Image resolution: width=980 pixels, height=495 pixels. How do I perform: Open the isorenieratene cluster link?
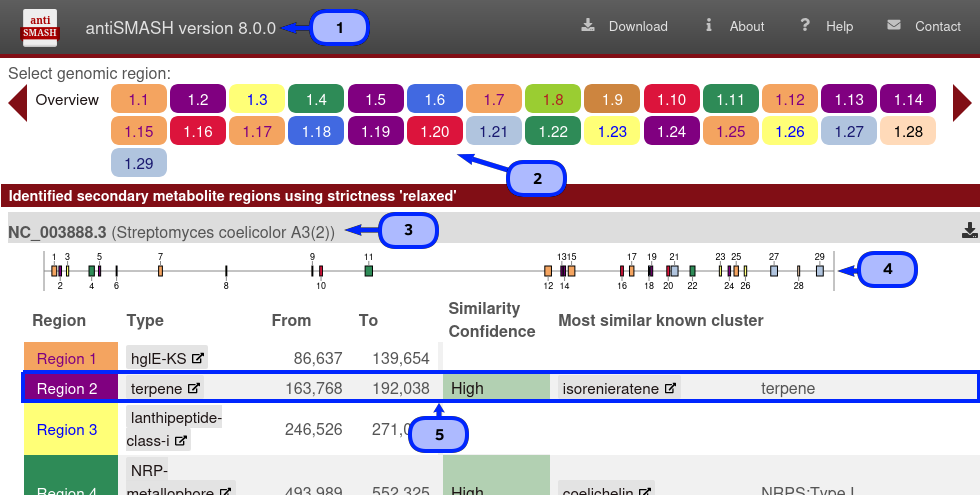pyautogui.click(x=619, y=388)
